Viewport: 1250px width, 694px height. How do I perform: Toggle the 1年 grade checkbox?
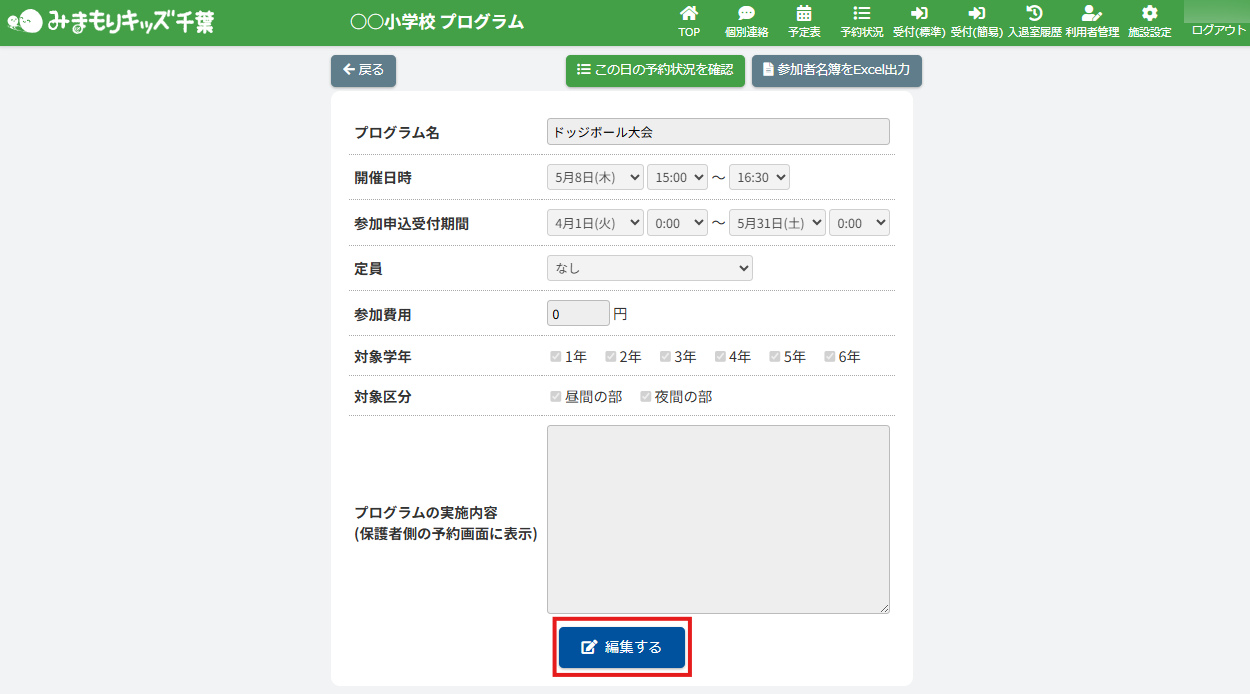[556, 356]
